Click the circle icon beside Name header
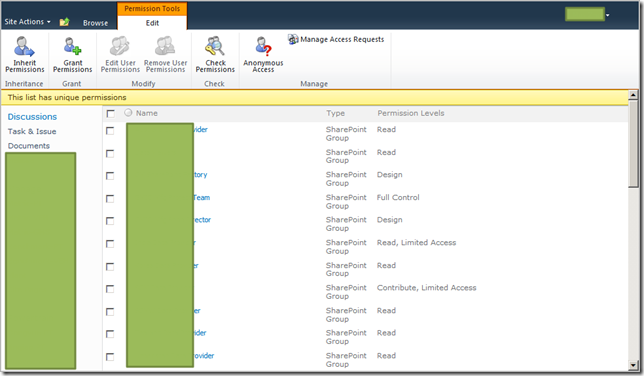 pos(129,113)
